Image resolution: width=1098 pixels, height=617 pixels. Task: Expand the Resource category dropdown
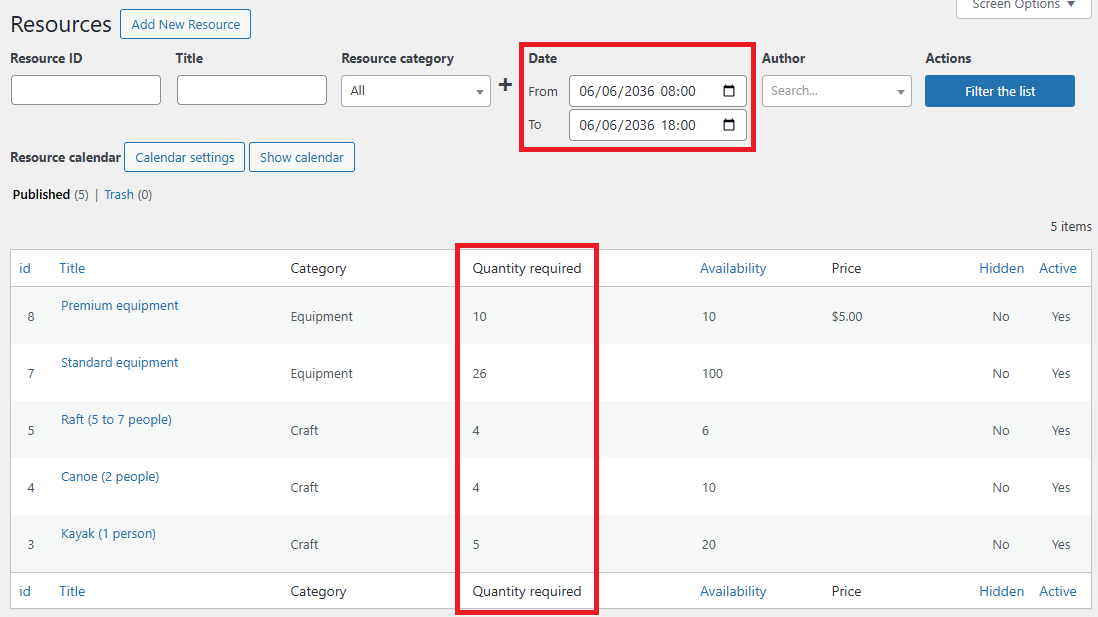coord(416,91)
